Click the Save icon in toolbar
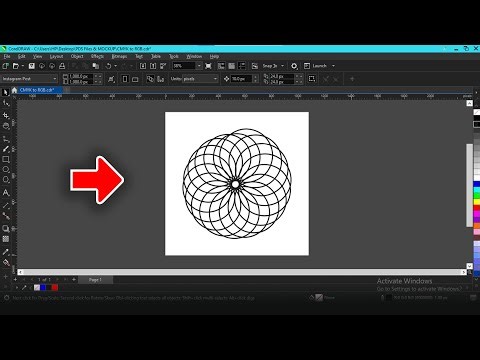The height and width of the screenshot is (360, 480). [32, 66]
